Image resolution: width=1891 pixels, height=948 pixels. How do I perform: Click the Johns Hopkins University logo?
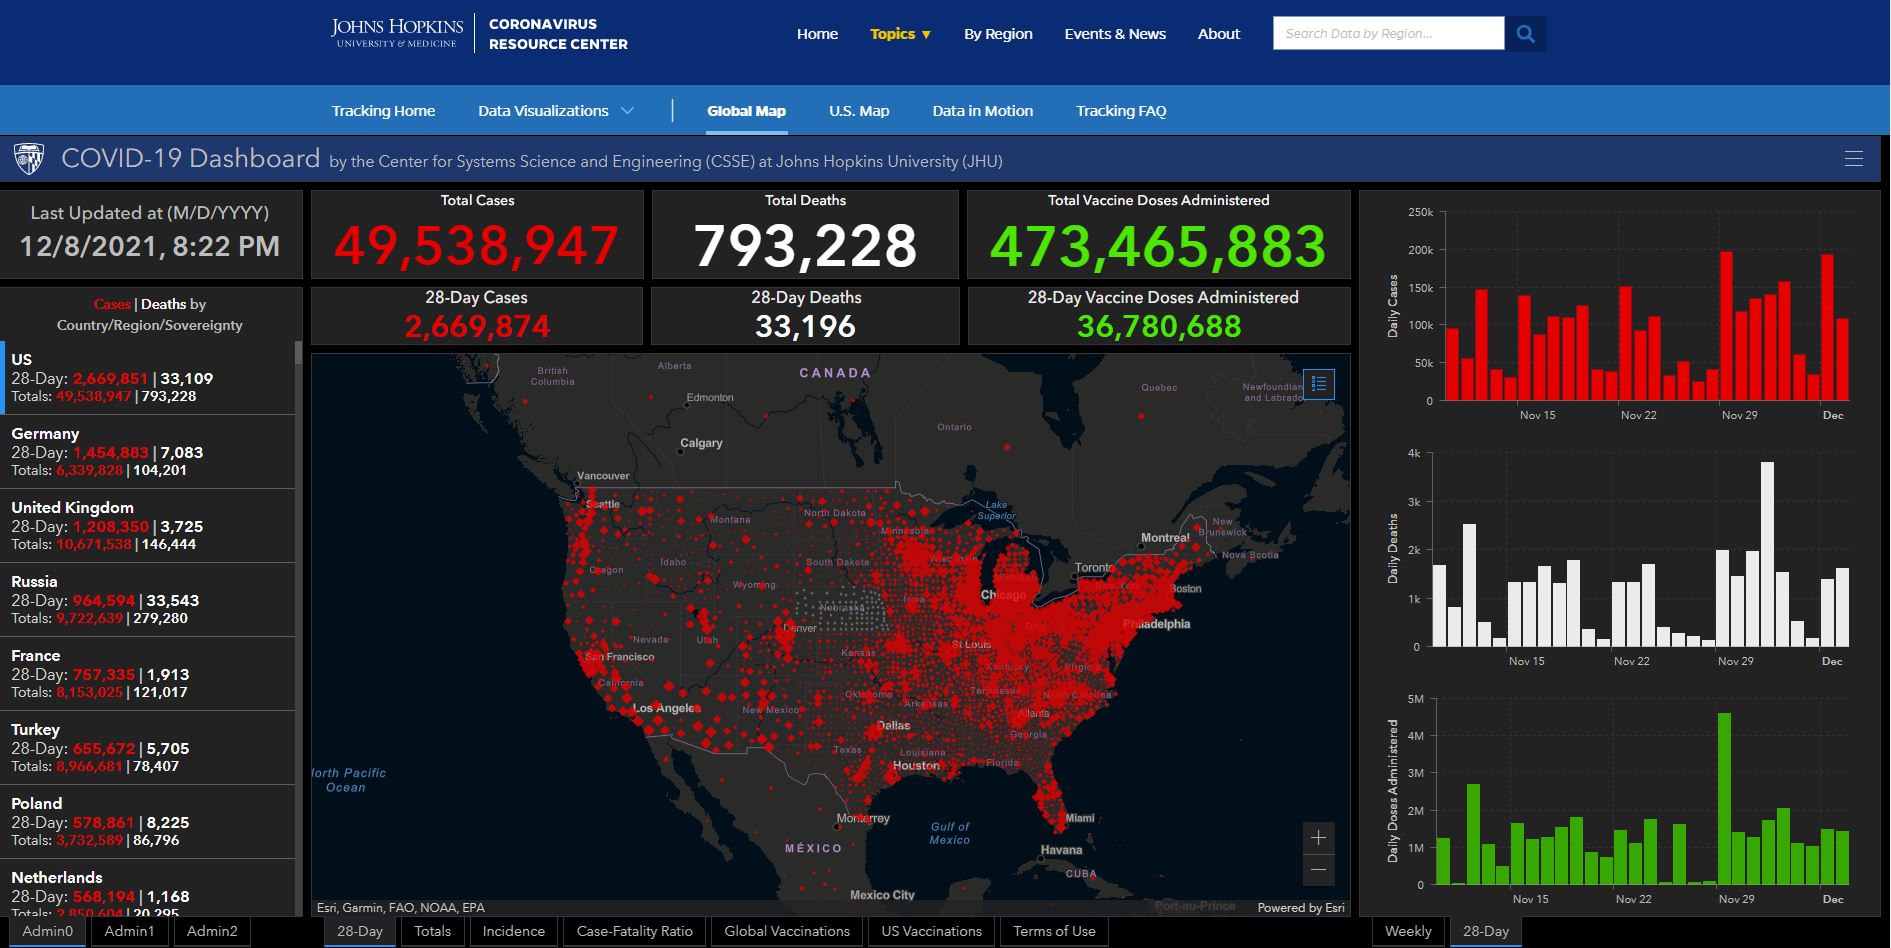[x=397, y=33]
